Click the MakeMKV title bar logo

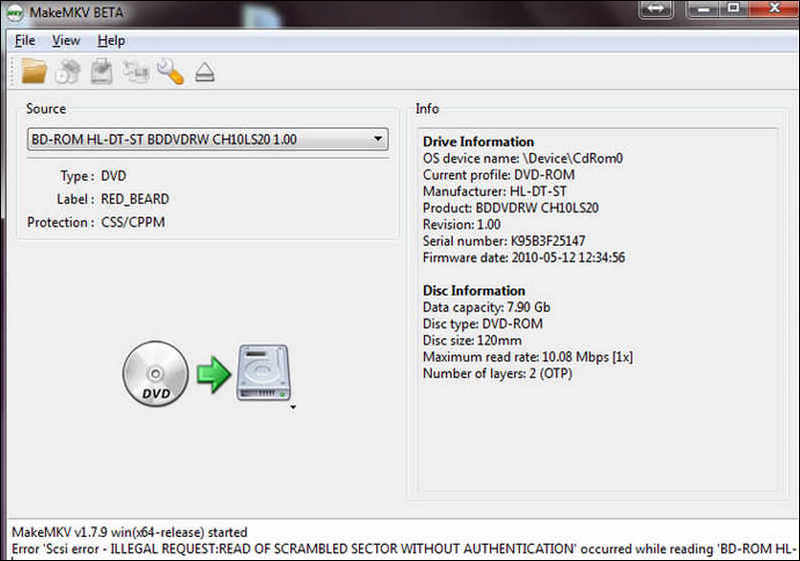point(14,12)
